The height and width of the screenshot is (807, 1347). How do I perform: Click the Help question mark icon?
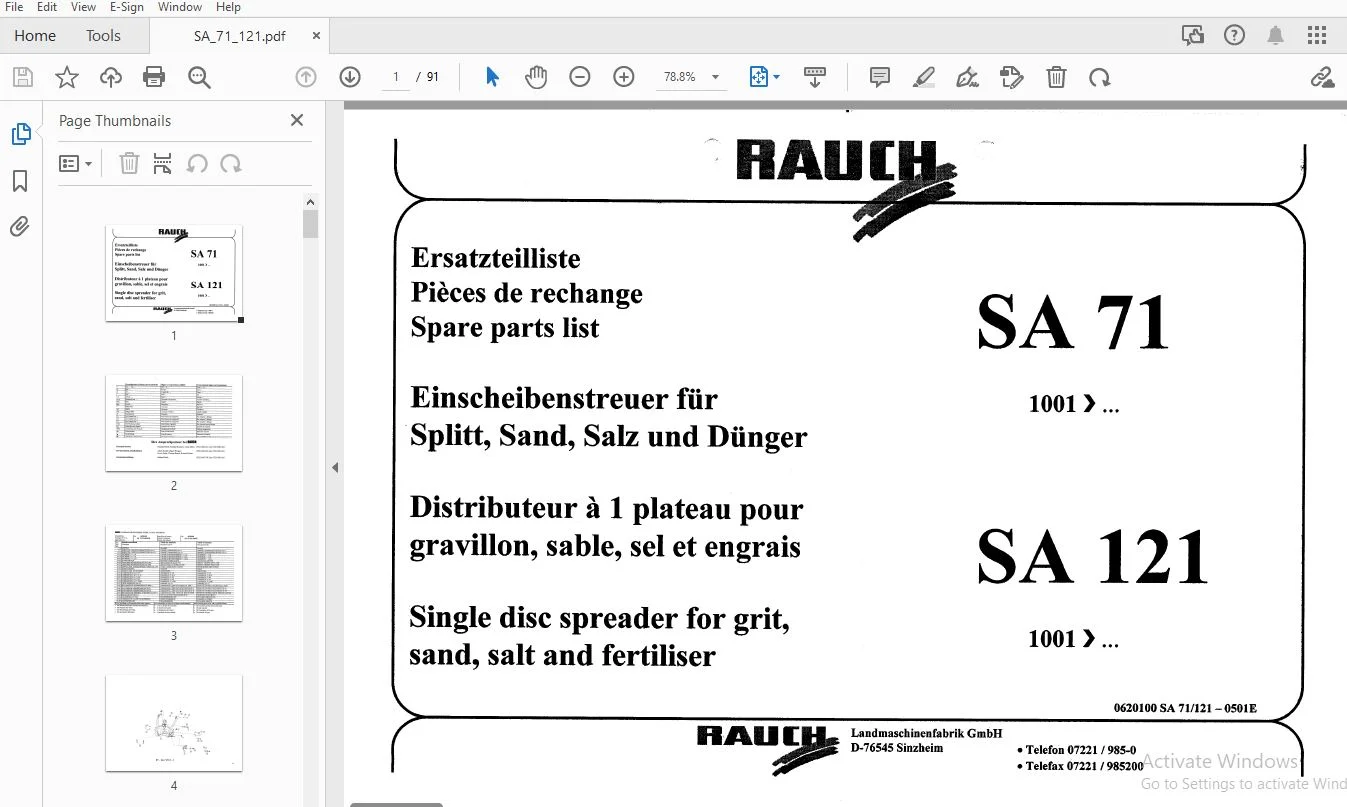tap(1235, 36)
